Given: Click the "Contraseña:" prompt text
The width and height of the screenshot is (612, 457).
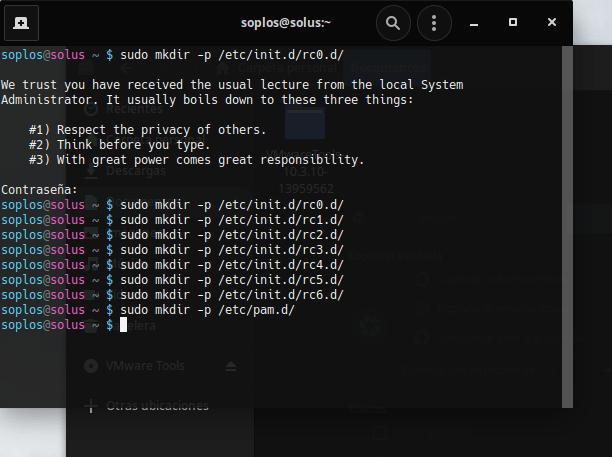Looking at the screenshot, I should tap(39, 190).
